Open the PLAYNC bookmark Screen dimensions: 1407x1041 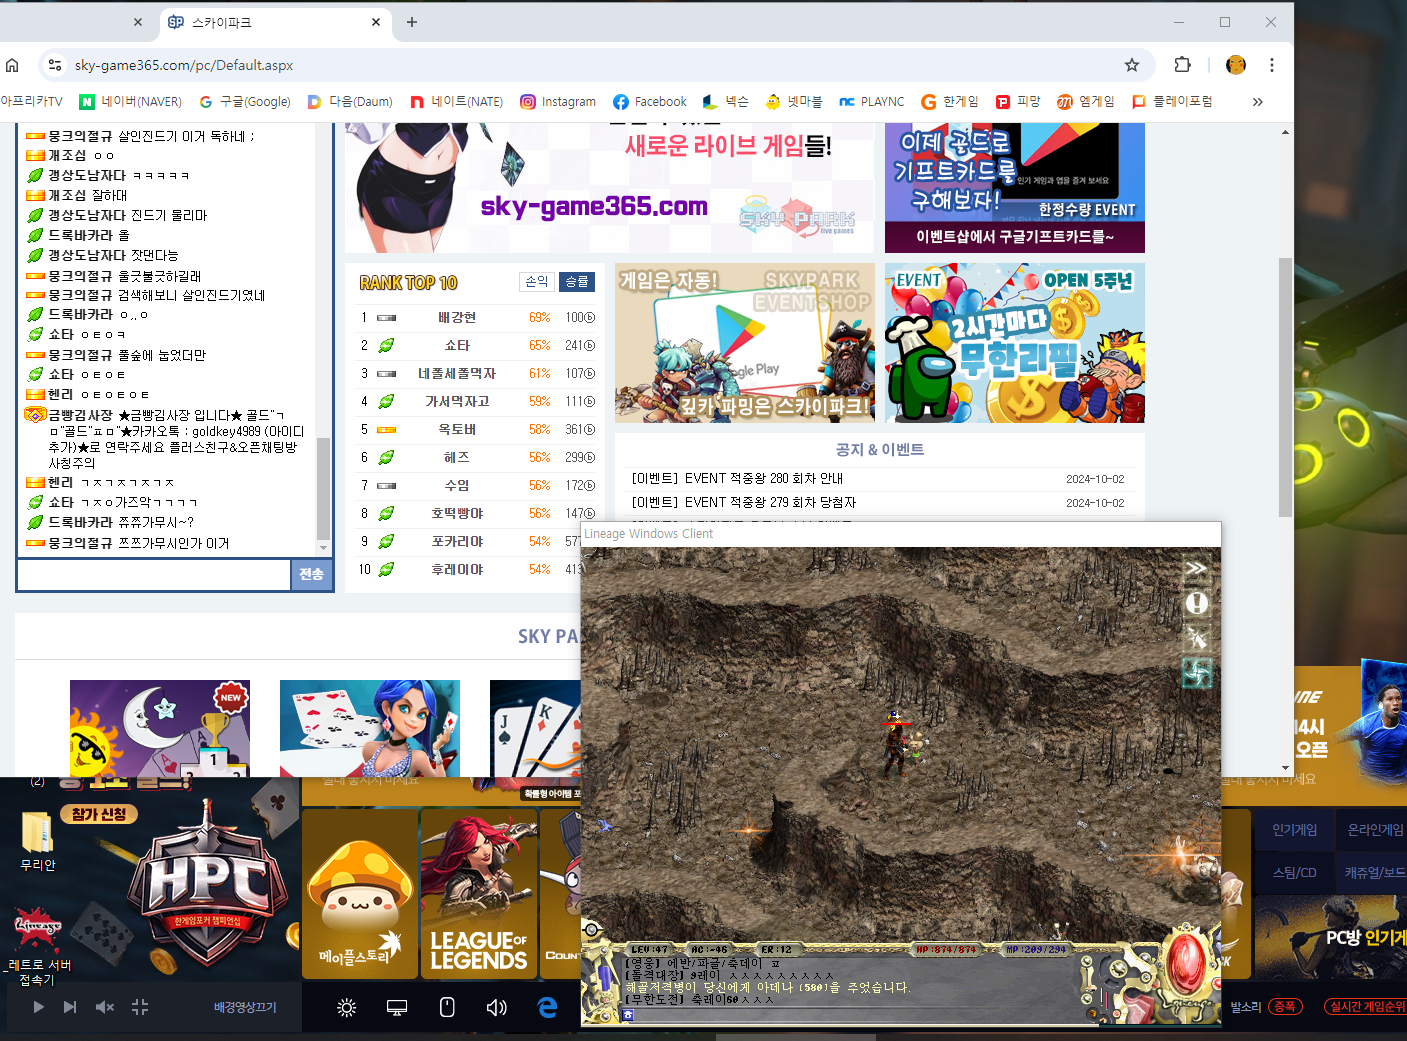tap(872, 102)
